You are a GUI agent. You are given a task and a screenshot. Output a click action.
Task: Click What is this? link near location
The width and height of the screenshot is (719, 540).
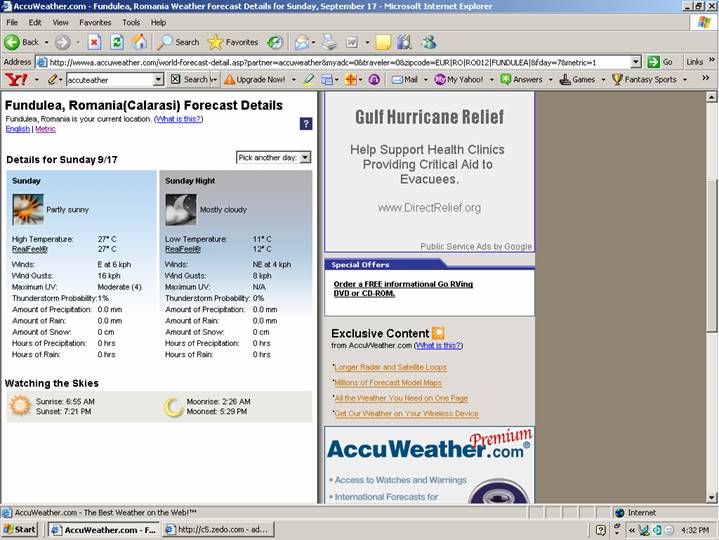[x=179, y=119]
